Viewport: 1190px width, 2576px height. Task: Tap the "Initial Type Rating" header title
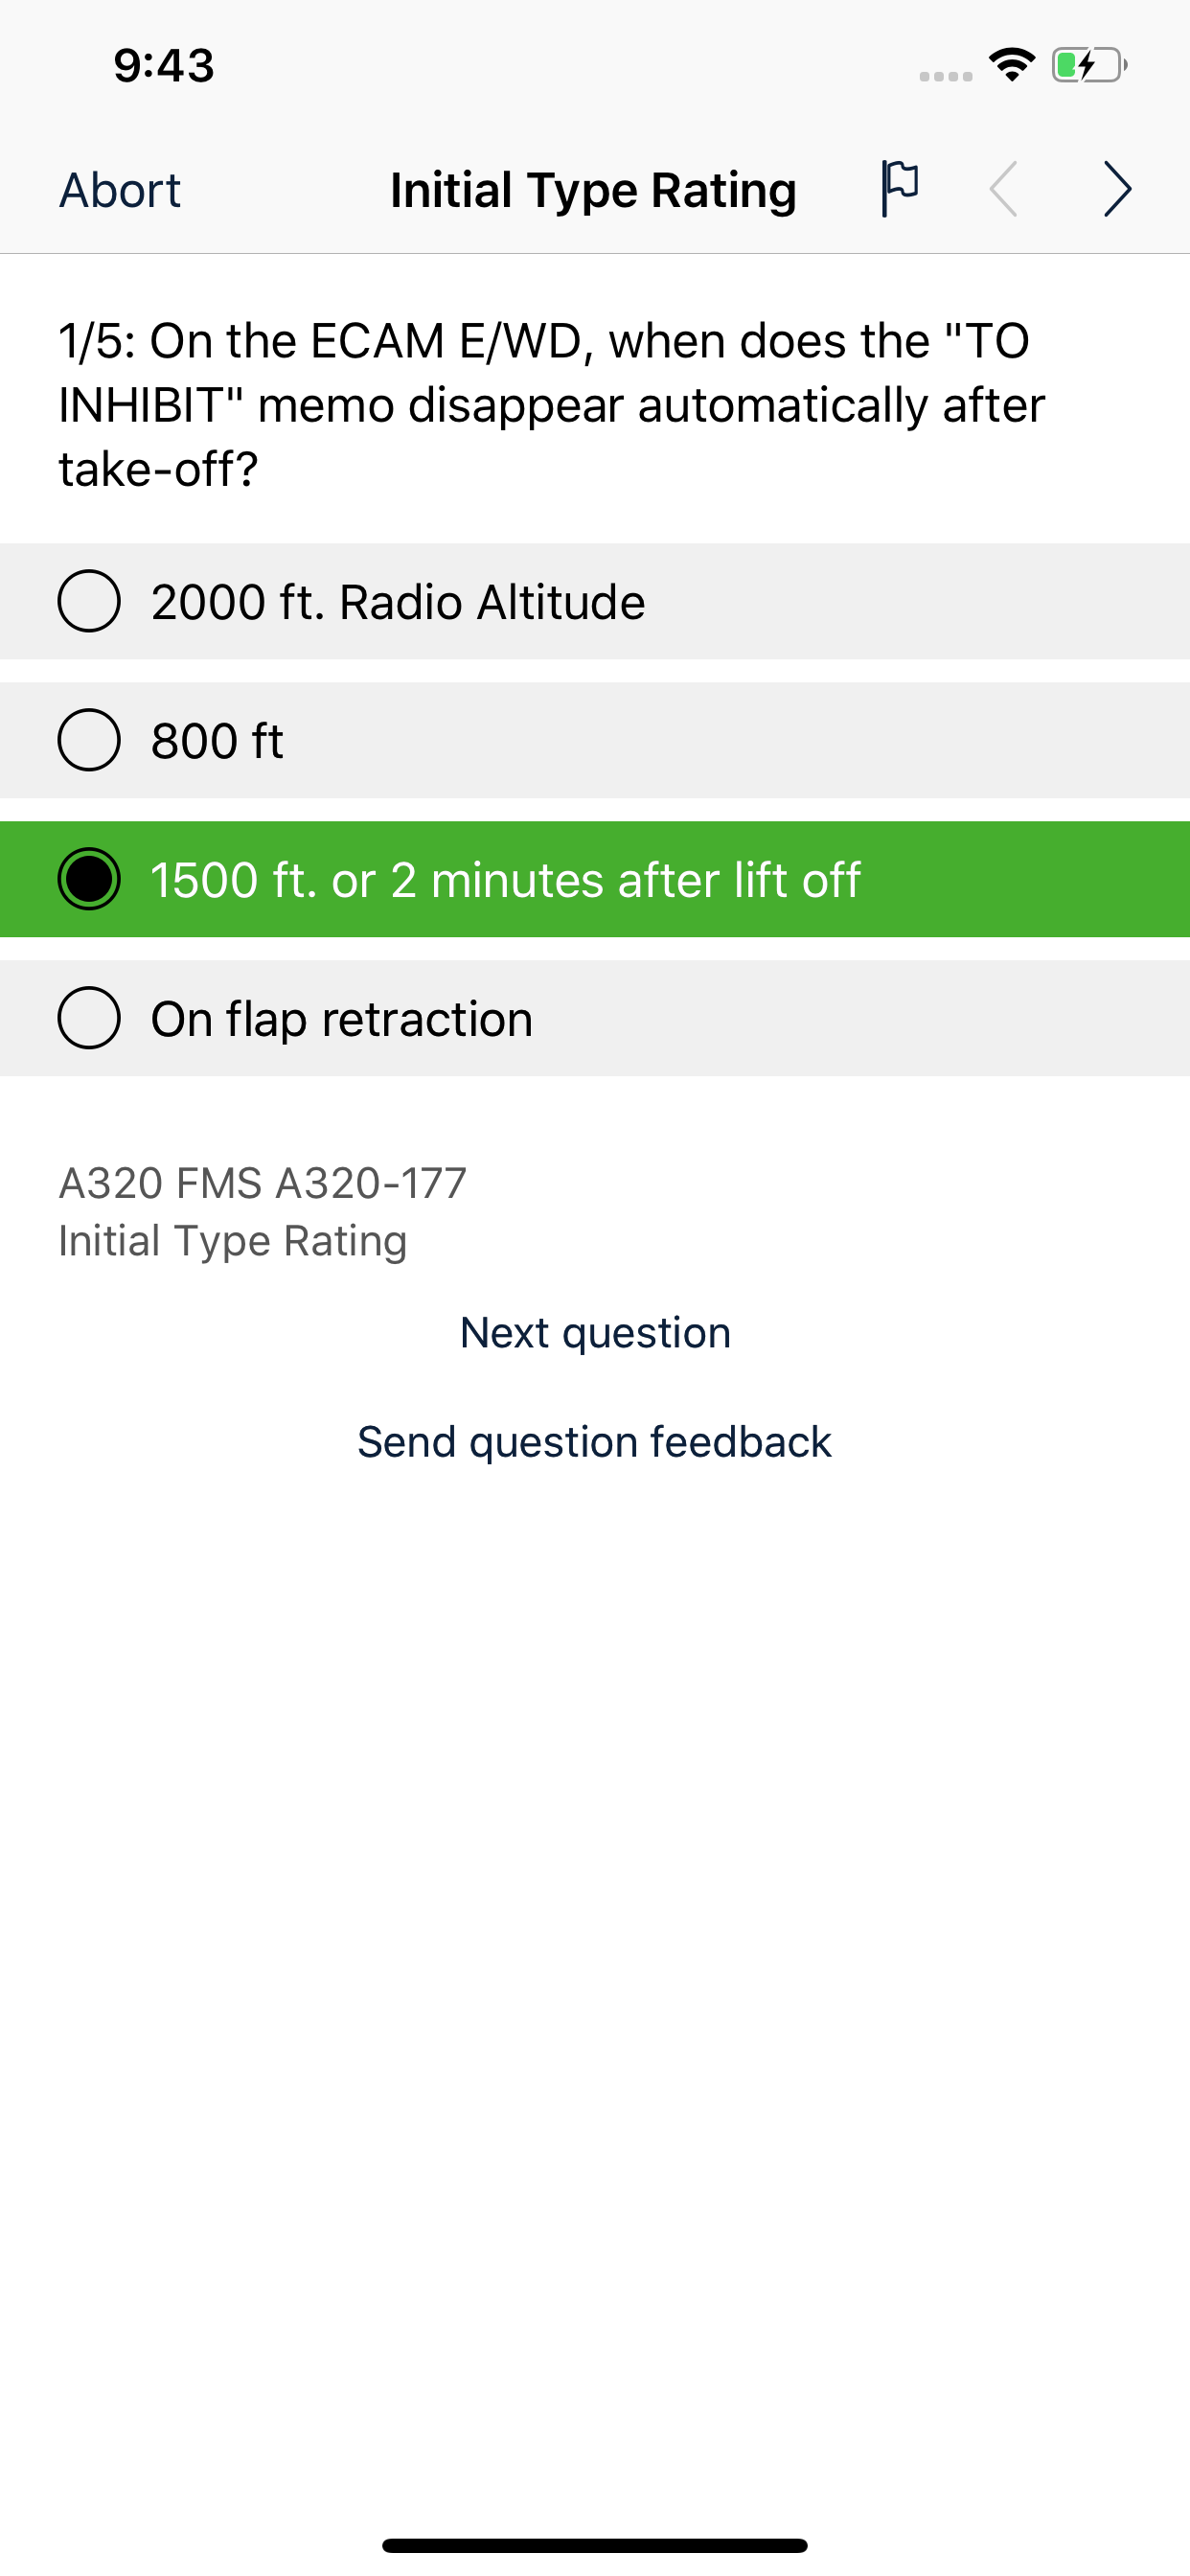(594, 190)
